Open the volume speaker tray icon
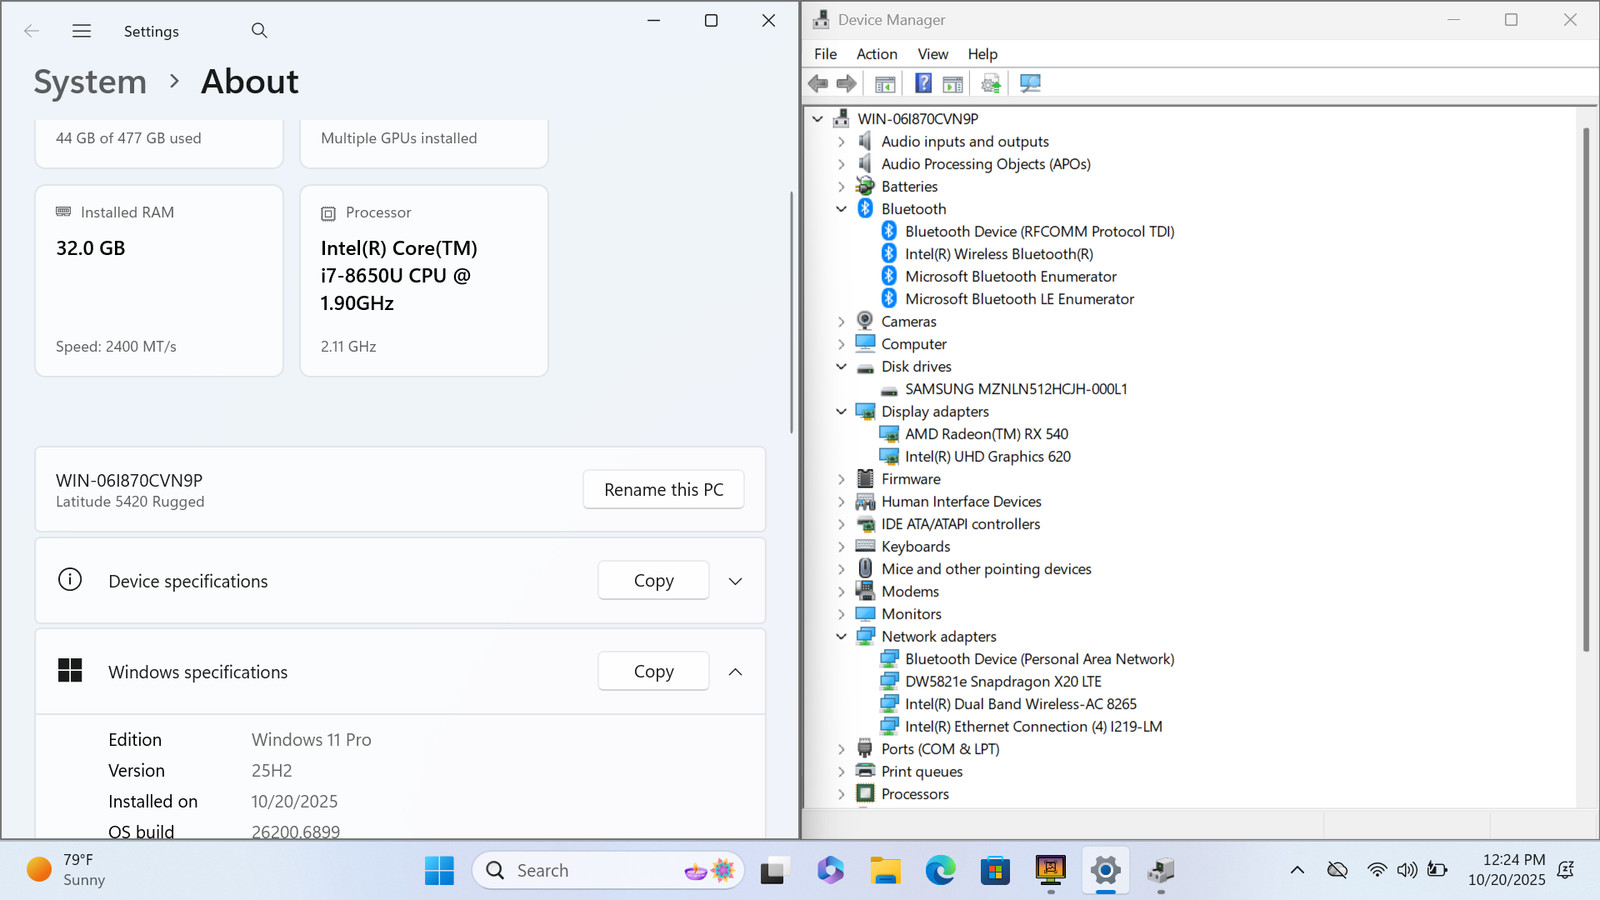Viewport: 1600px width, 900px height. pos(1407,870)
